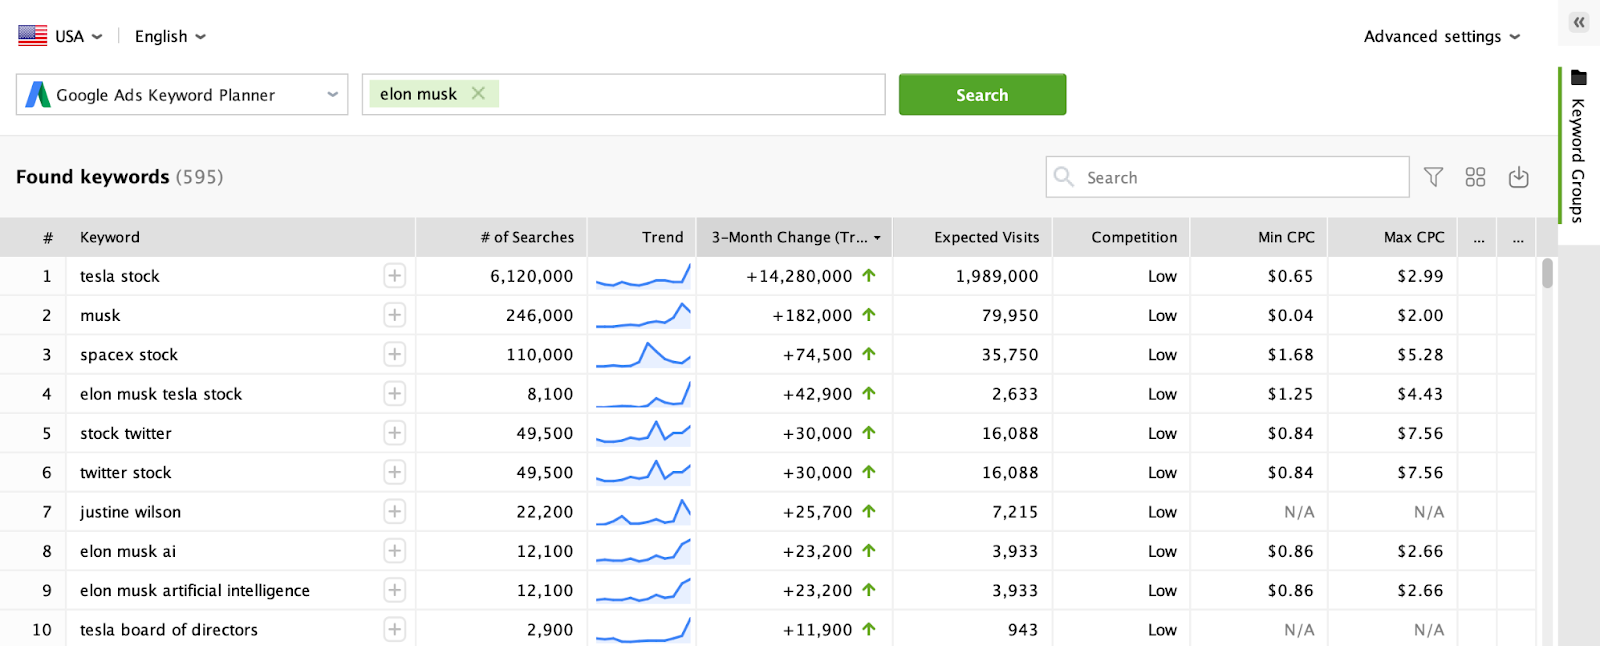Open the English language dropdown
1600x646 pixels.
click(170, 36)
